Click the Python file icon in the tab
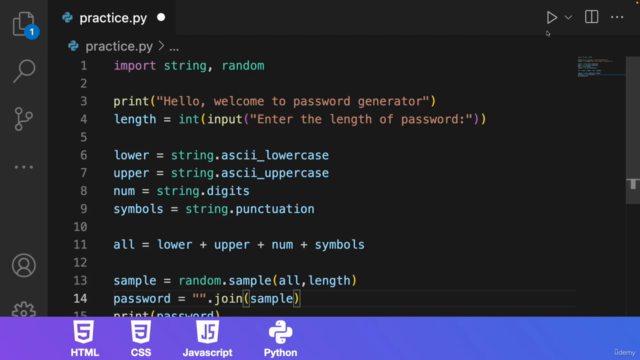Screen dimensions: 640x360 (67, 18)
